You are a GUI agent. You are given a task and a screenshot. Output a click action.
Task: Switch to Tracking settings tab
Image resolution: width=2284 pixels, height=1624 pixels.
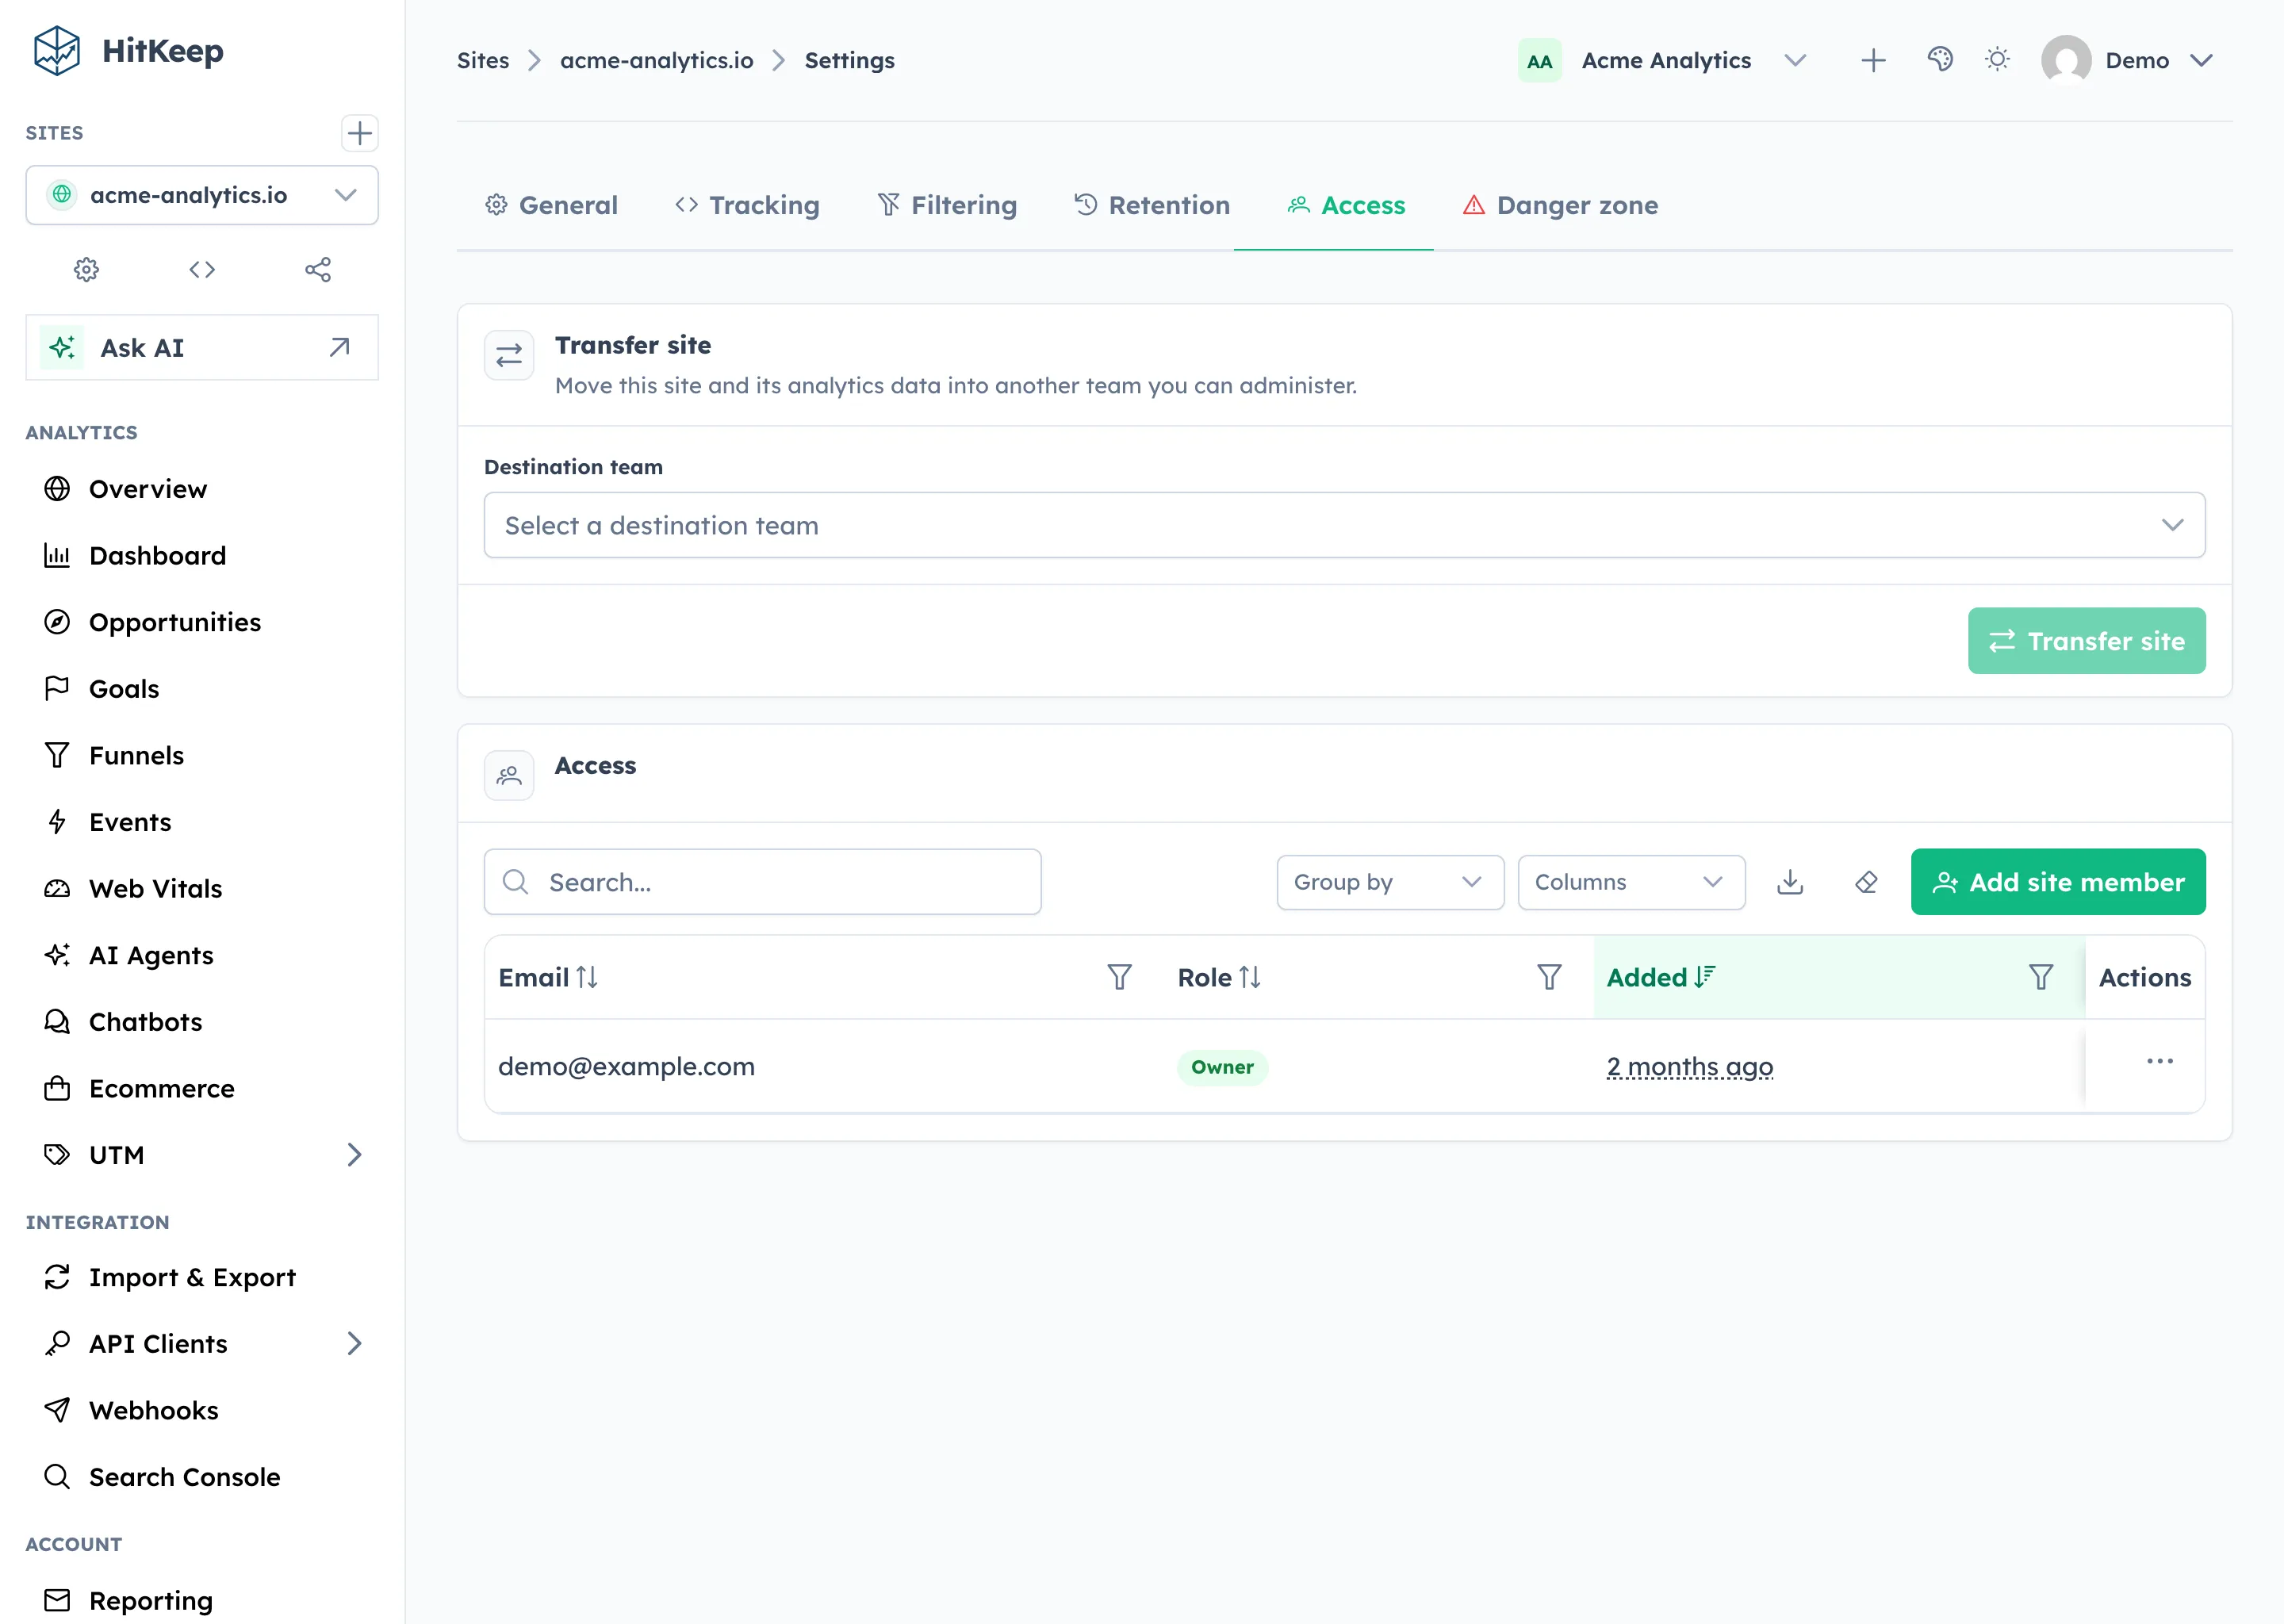pos(747,205)
